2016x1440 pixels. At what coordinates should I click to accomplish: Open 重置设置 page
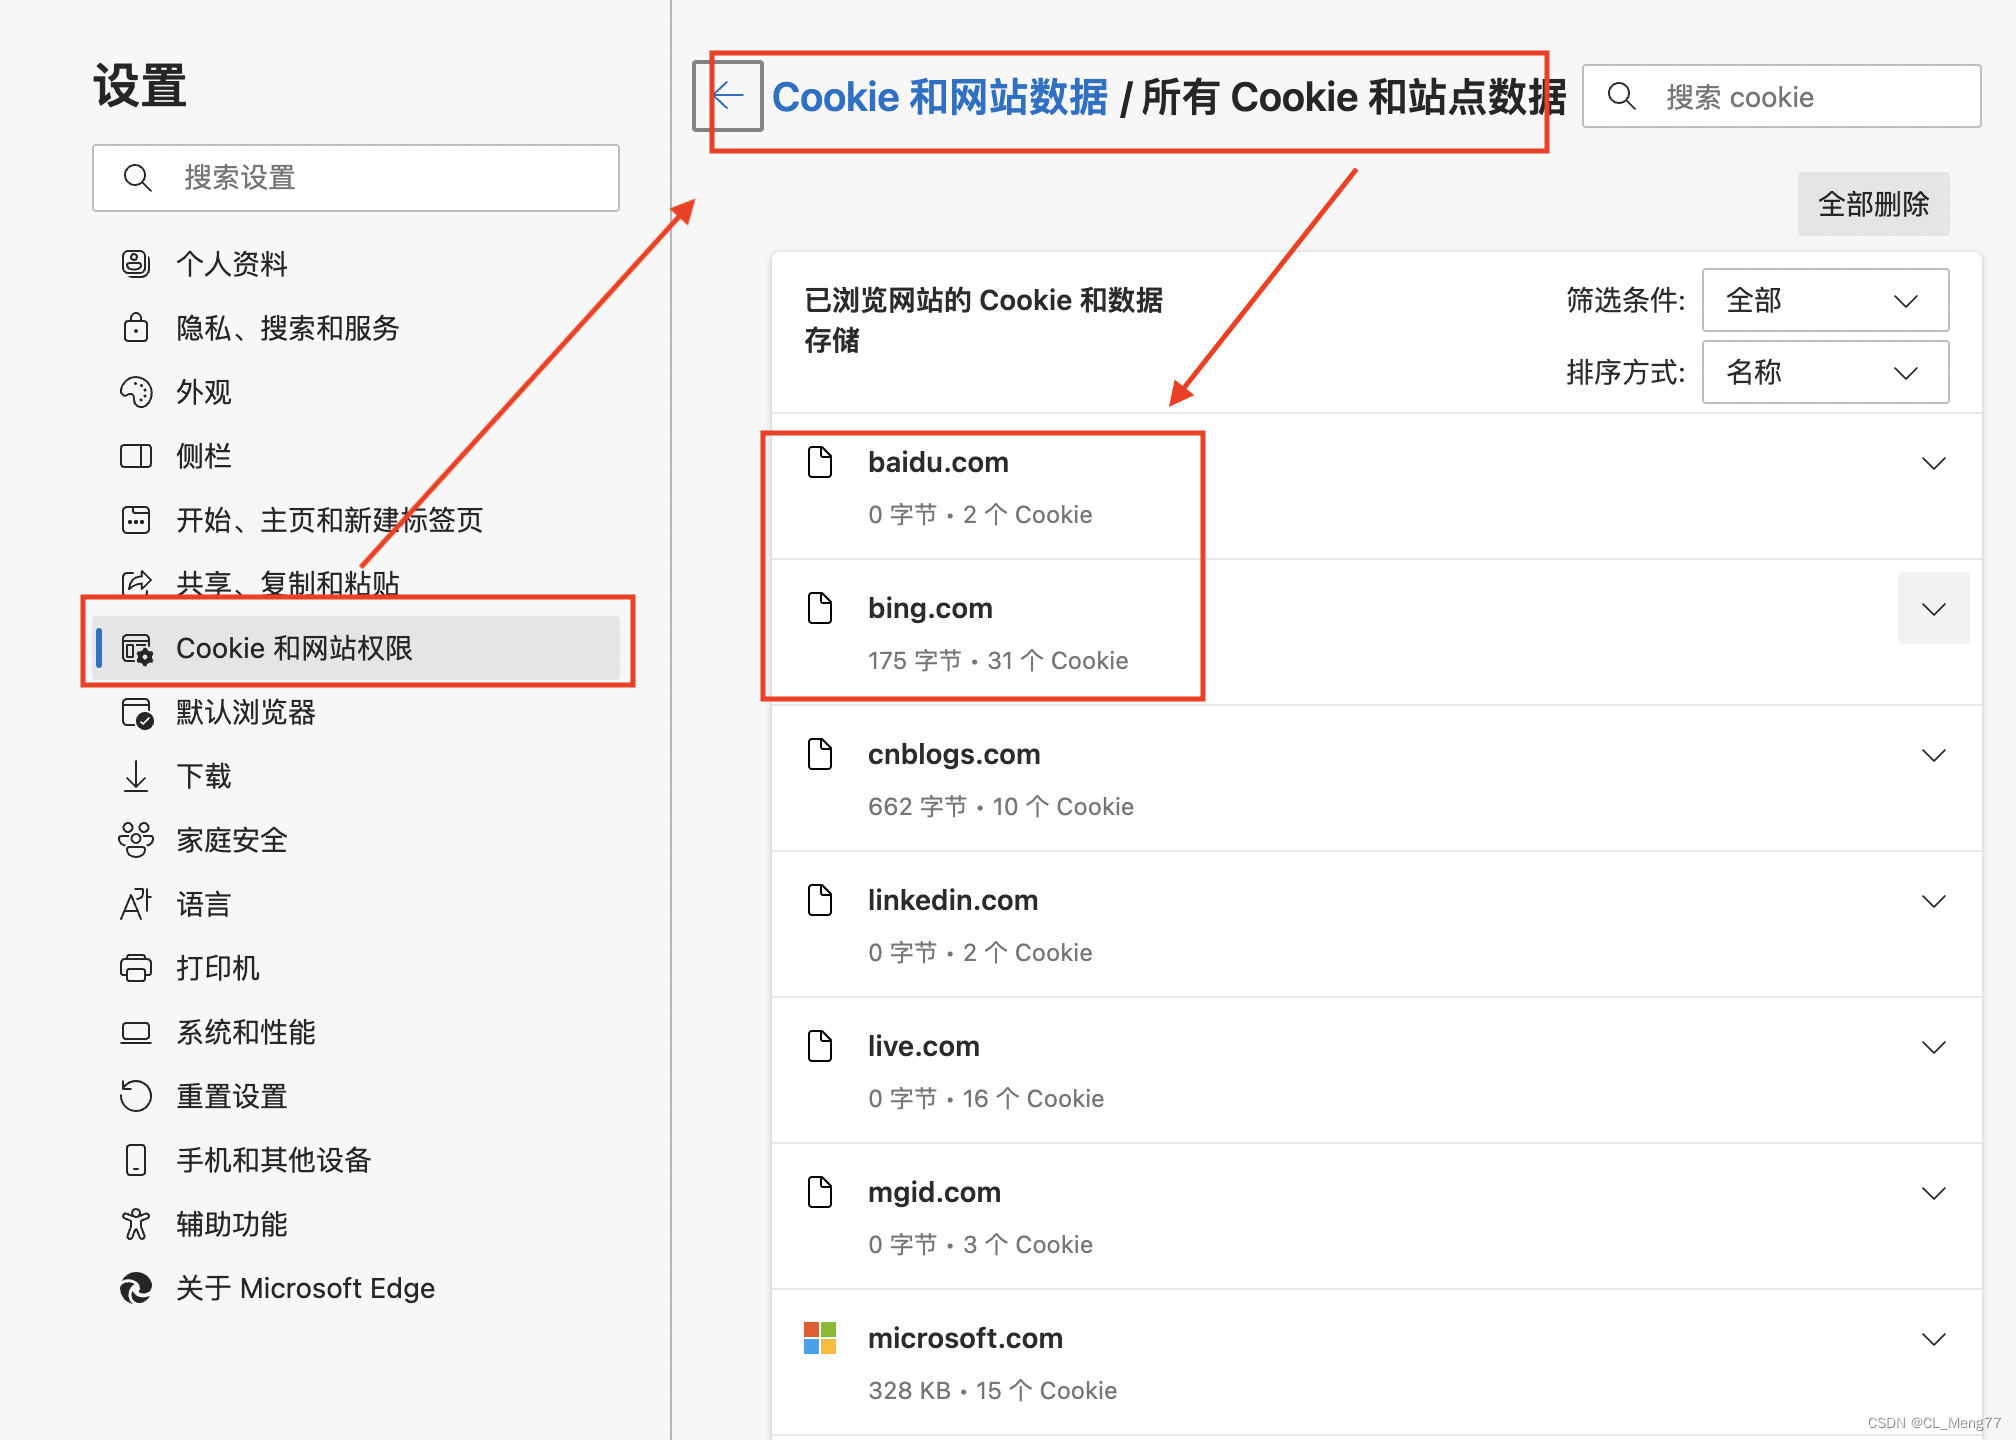[356, 1096]
